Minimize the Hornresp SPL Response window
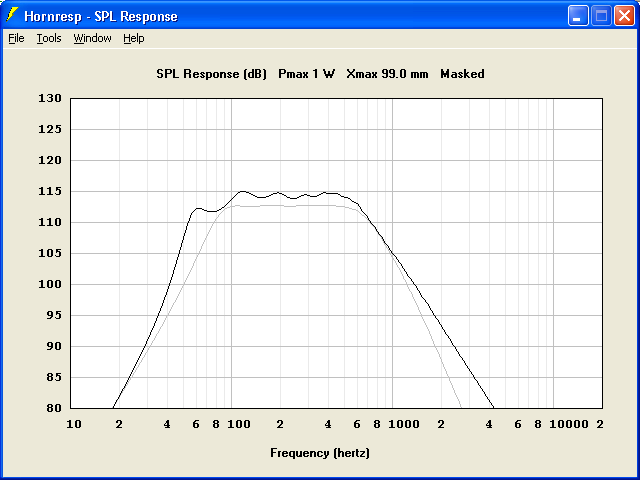Screen dimensions: 640x480 click(x=578, y=16)
